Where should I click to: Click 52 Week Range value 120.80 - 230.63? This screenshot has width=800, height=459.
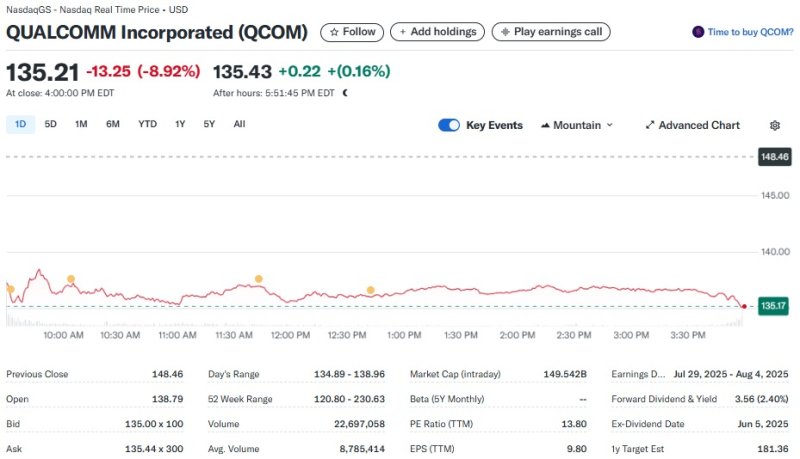(349, 399)
